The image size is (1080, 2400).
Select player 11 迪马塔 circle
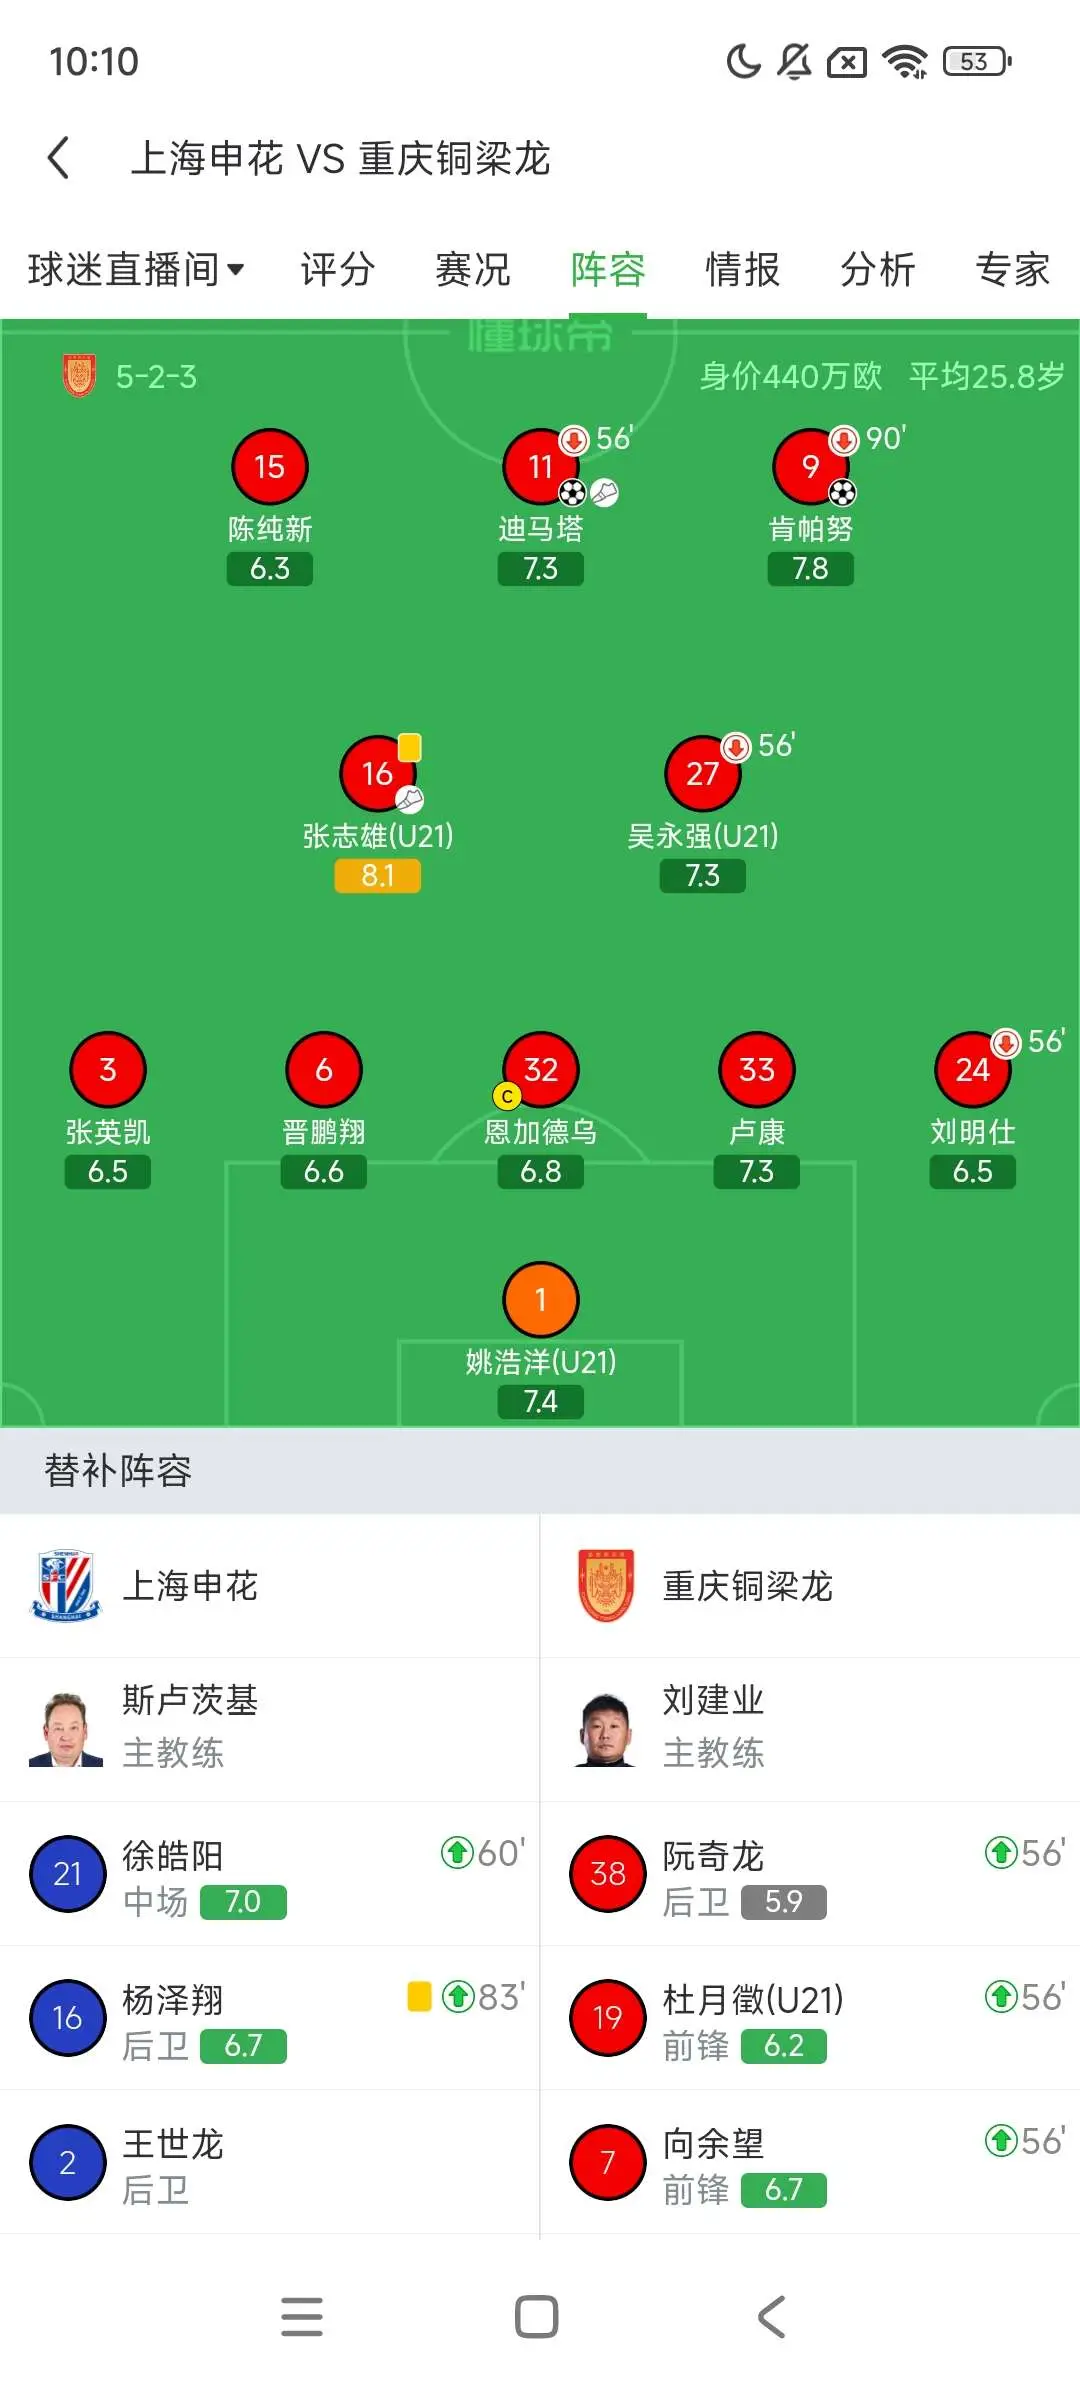[x=541, y=467]
